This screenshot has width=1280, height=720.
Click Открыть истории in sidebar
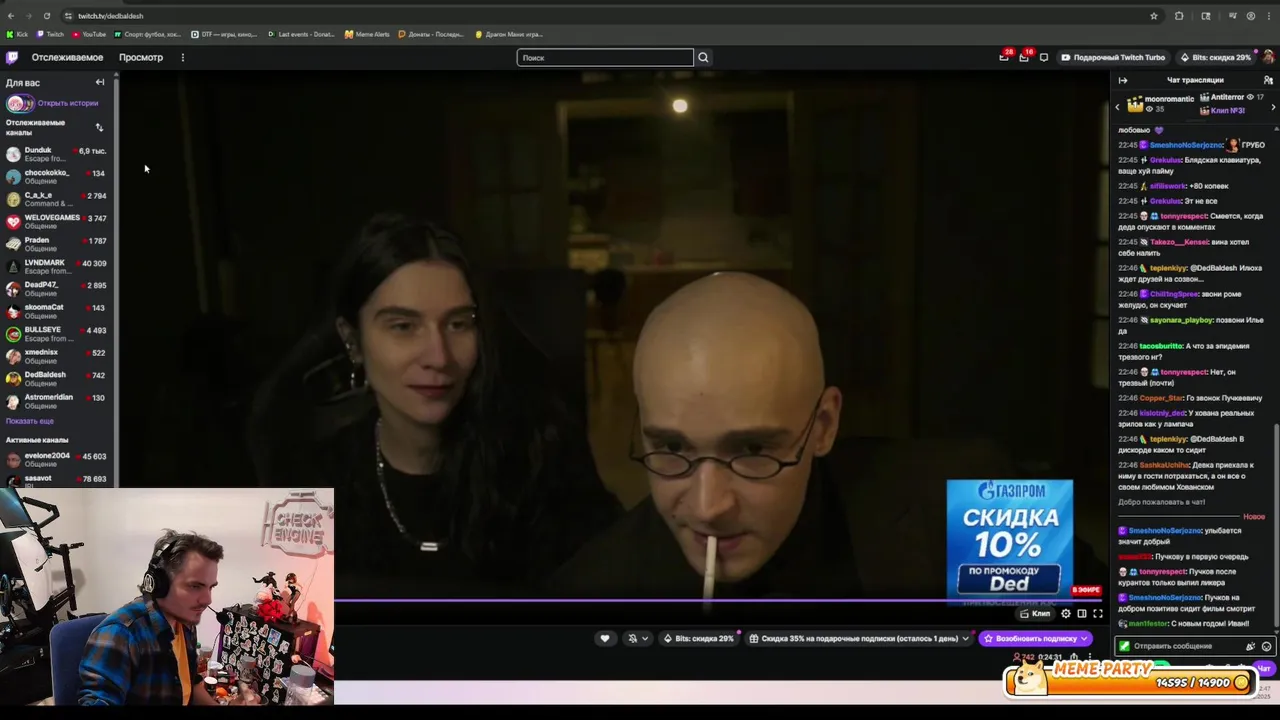pos(68,103)
